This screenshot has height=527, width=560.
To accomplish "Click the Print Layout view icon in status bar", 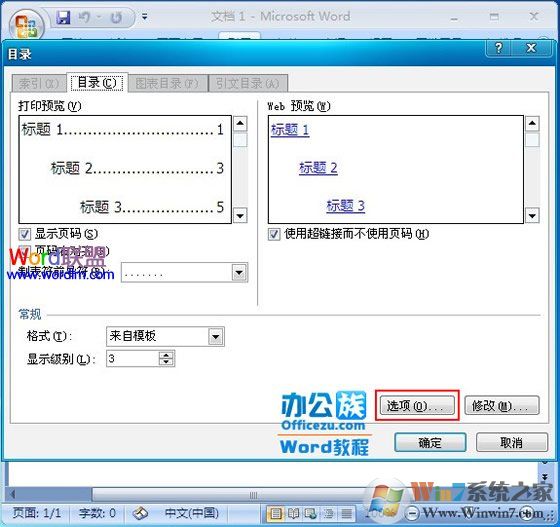I will coord(275,513).
